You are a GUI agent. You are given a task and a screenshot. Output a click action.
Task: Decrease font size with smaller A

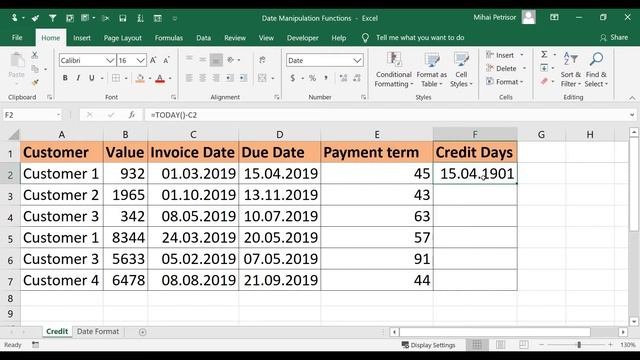tap(166, 60)
